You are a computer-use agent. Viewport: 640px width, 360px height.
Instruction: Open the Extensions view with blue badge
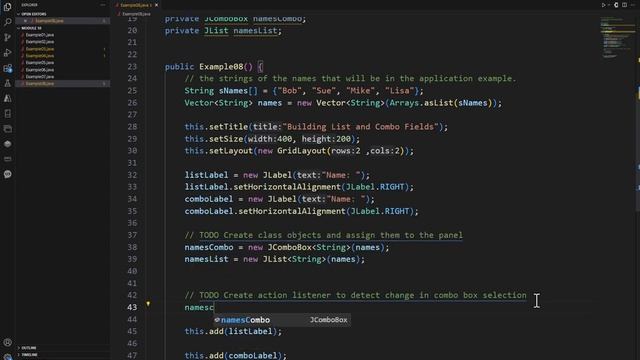point(7,68)
